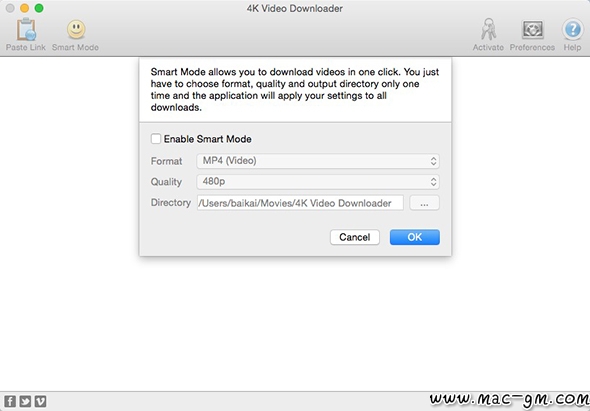Confirm settings with the OK button
This screenshot has width=590, height=411.
tap(415, 237)
